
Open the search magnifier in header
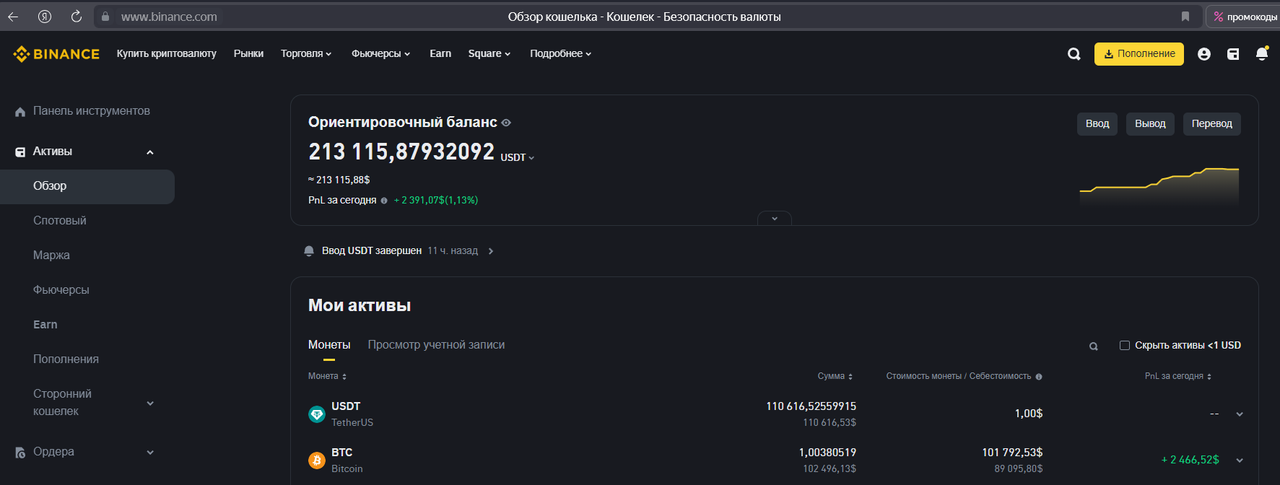pos(1074,54)
